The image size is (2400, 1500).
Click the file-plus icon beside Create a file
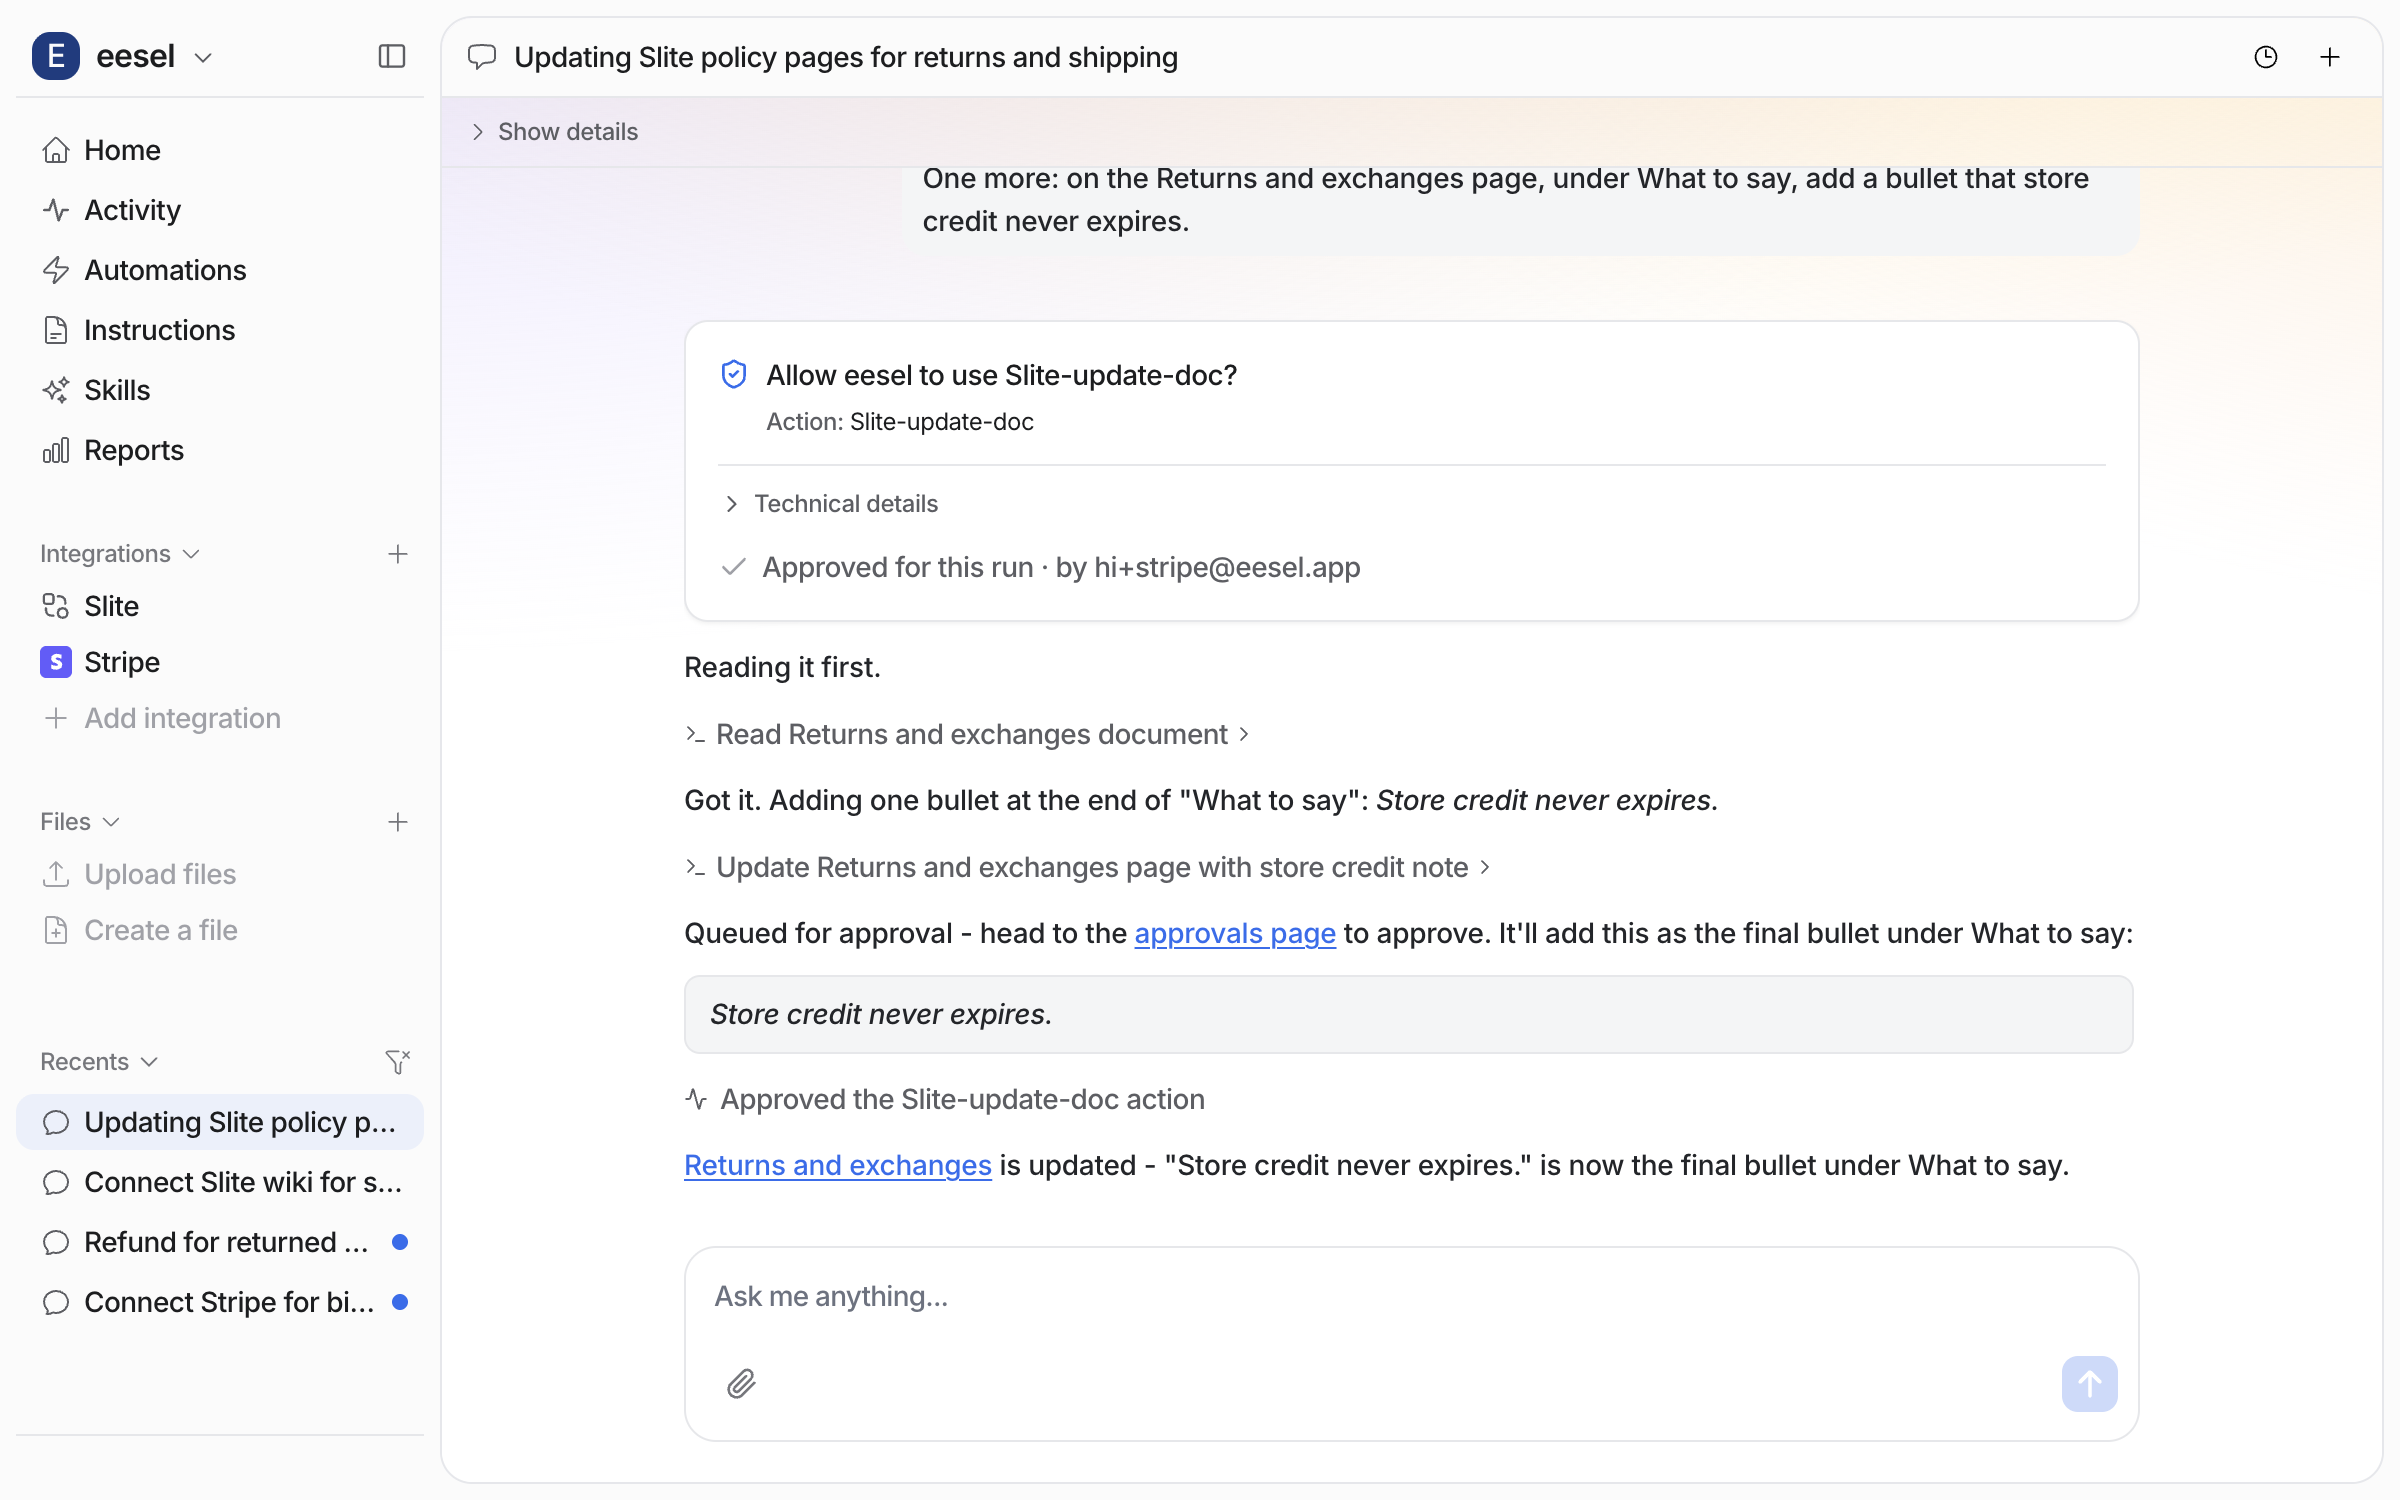click(x=56, y=930)
